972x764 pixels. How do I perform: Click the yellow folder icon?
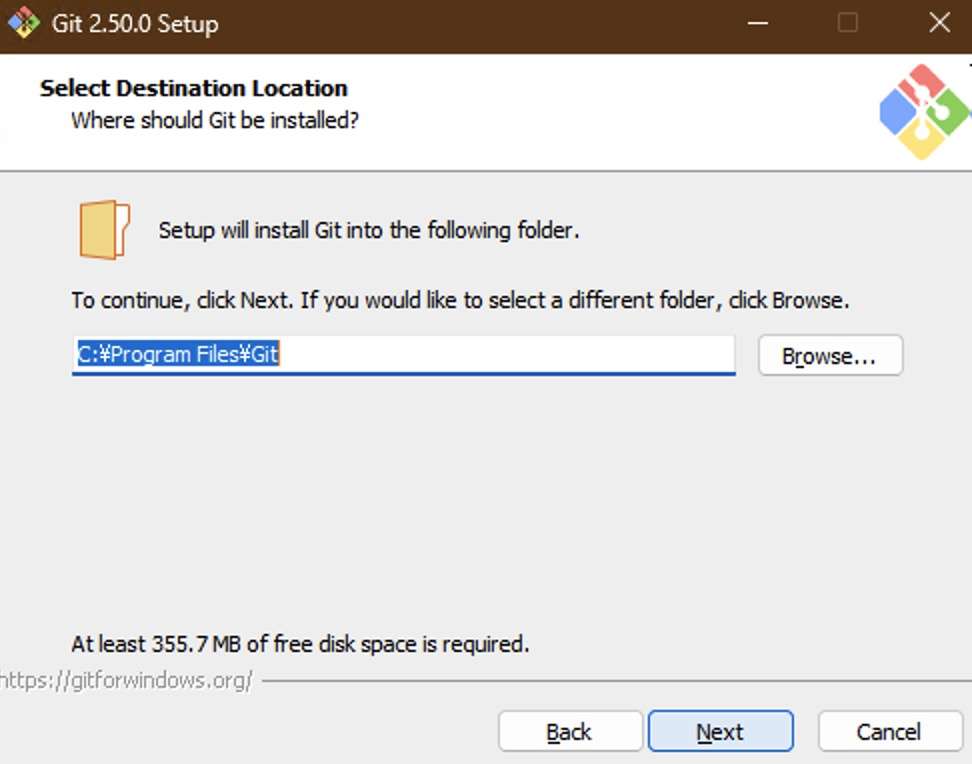coord(104,229)
